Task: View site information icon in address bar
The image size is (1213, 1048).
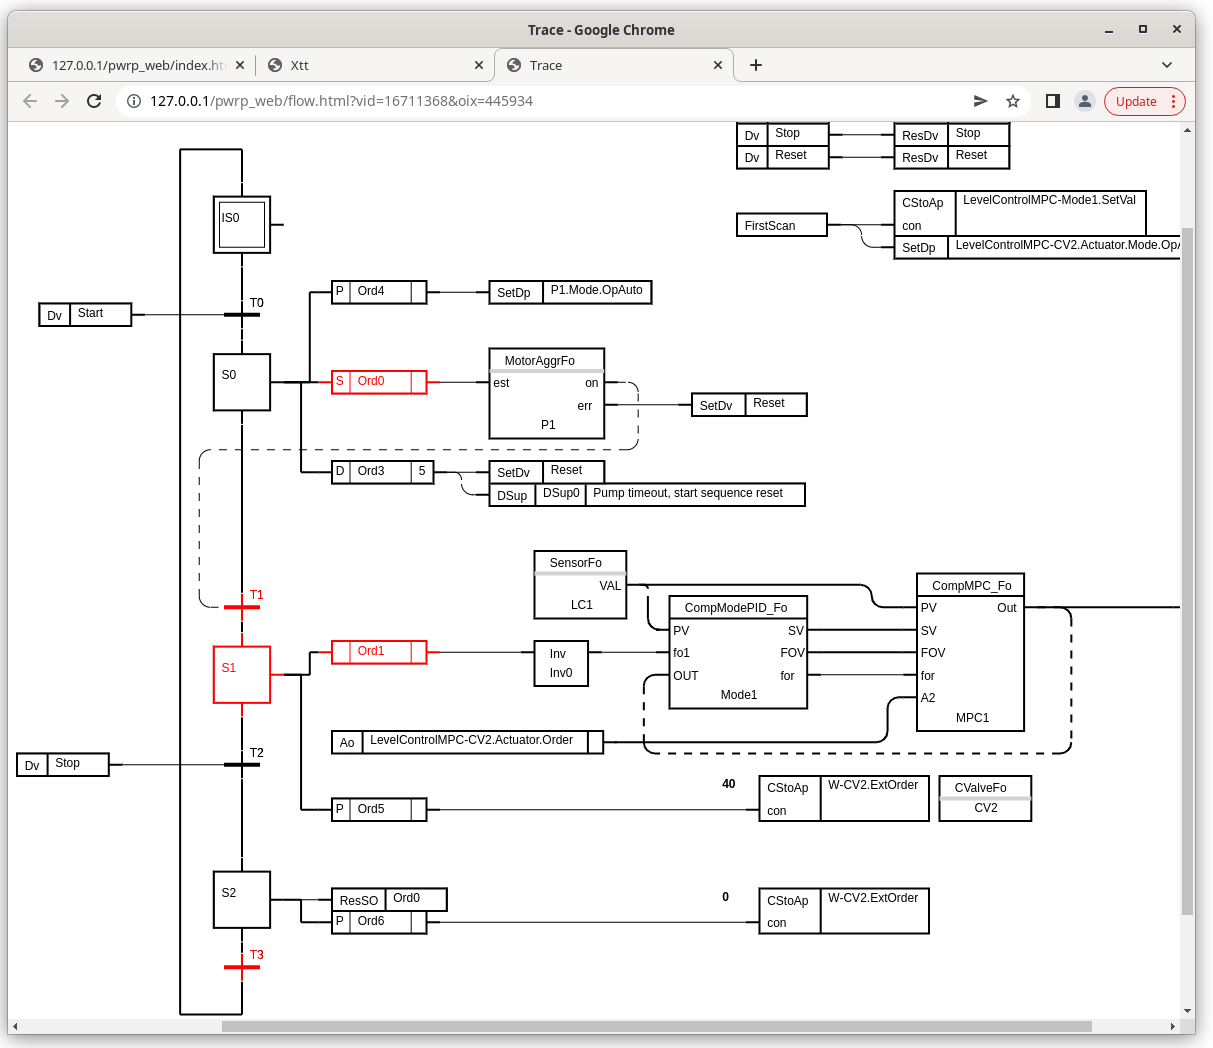Action: coord(134,101)
